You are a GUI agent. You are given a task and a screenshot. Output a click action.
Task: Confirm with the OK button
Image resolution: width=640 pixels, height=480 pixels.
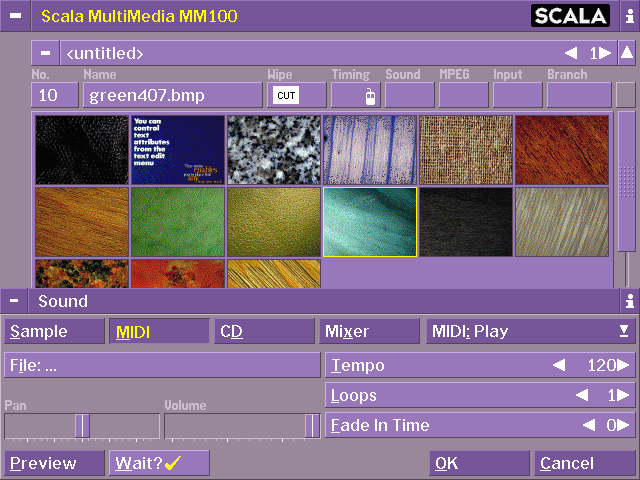pos(479,463)
